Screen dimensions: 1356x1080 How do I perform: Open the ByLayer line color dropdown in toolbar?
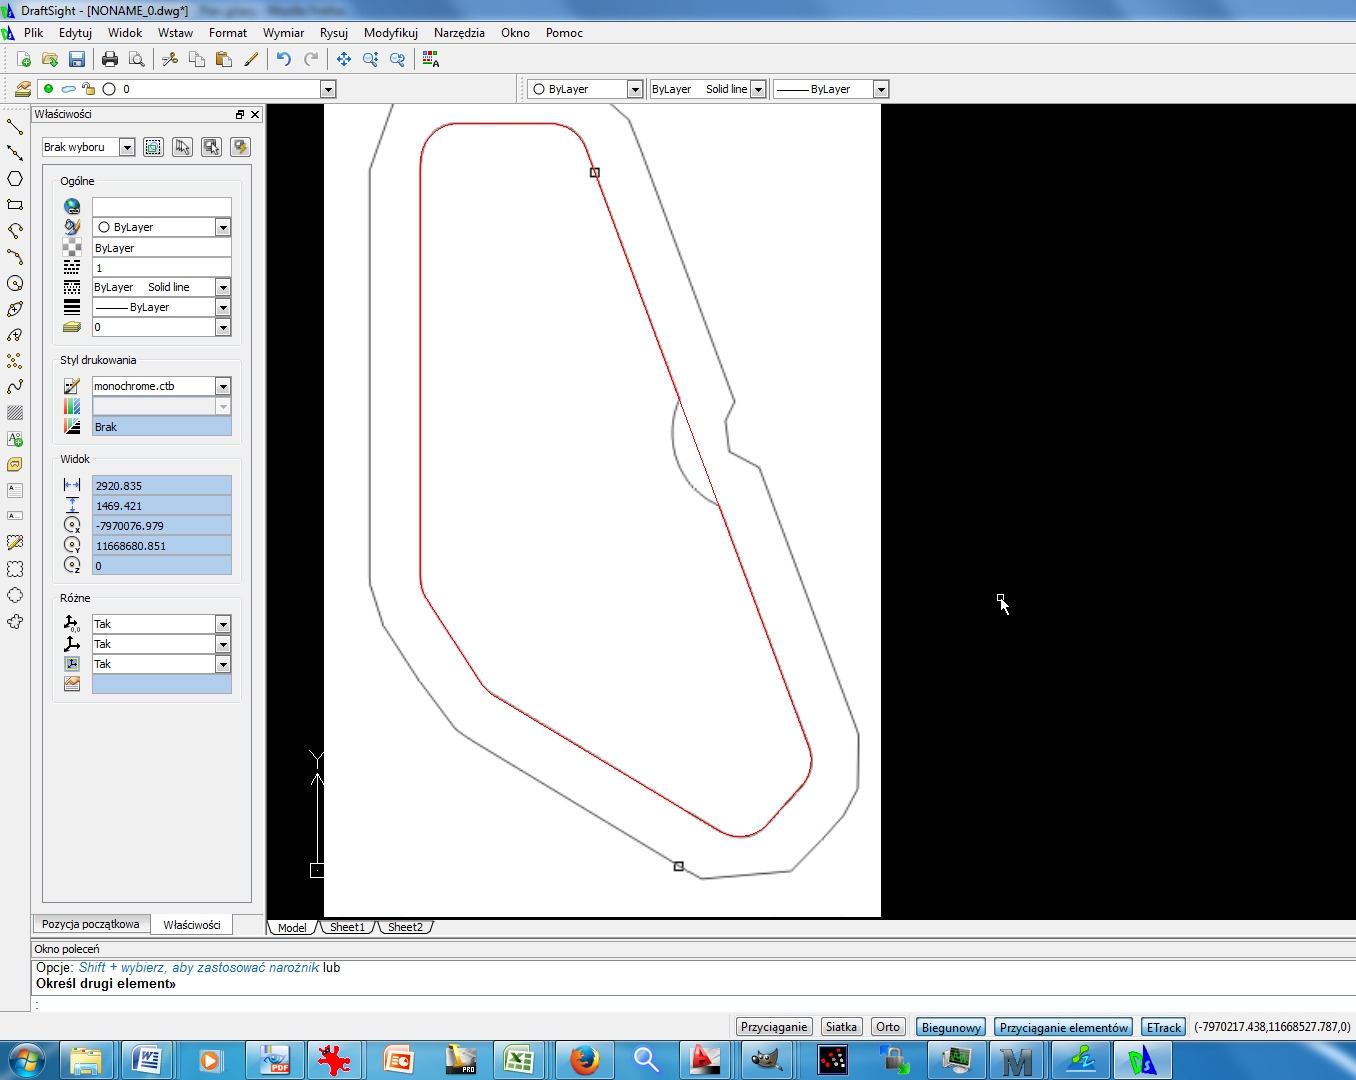click(634, 89)
